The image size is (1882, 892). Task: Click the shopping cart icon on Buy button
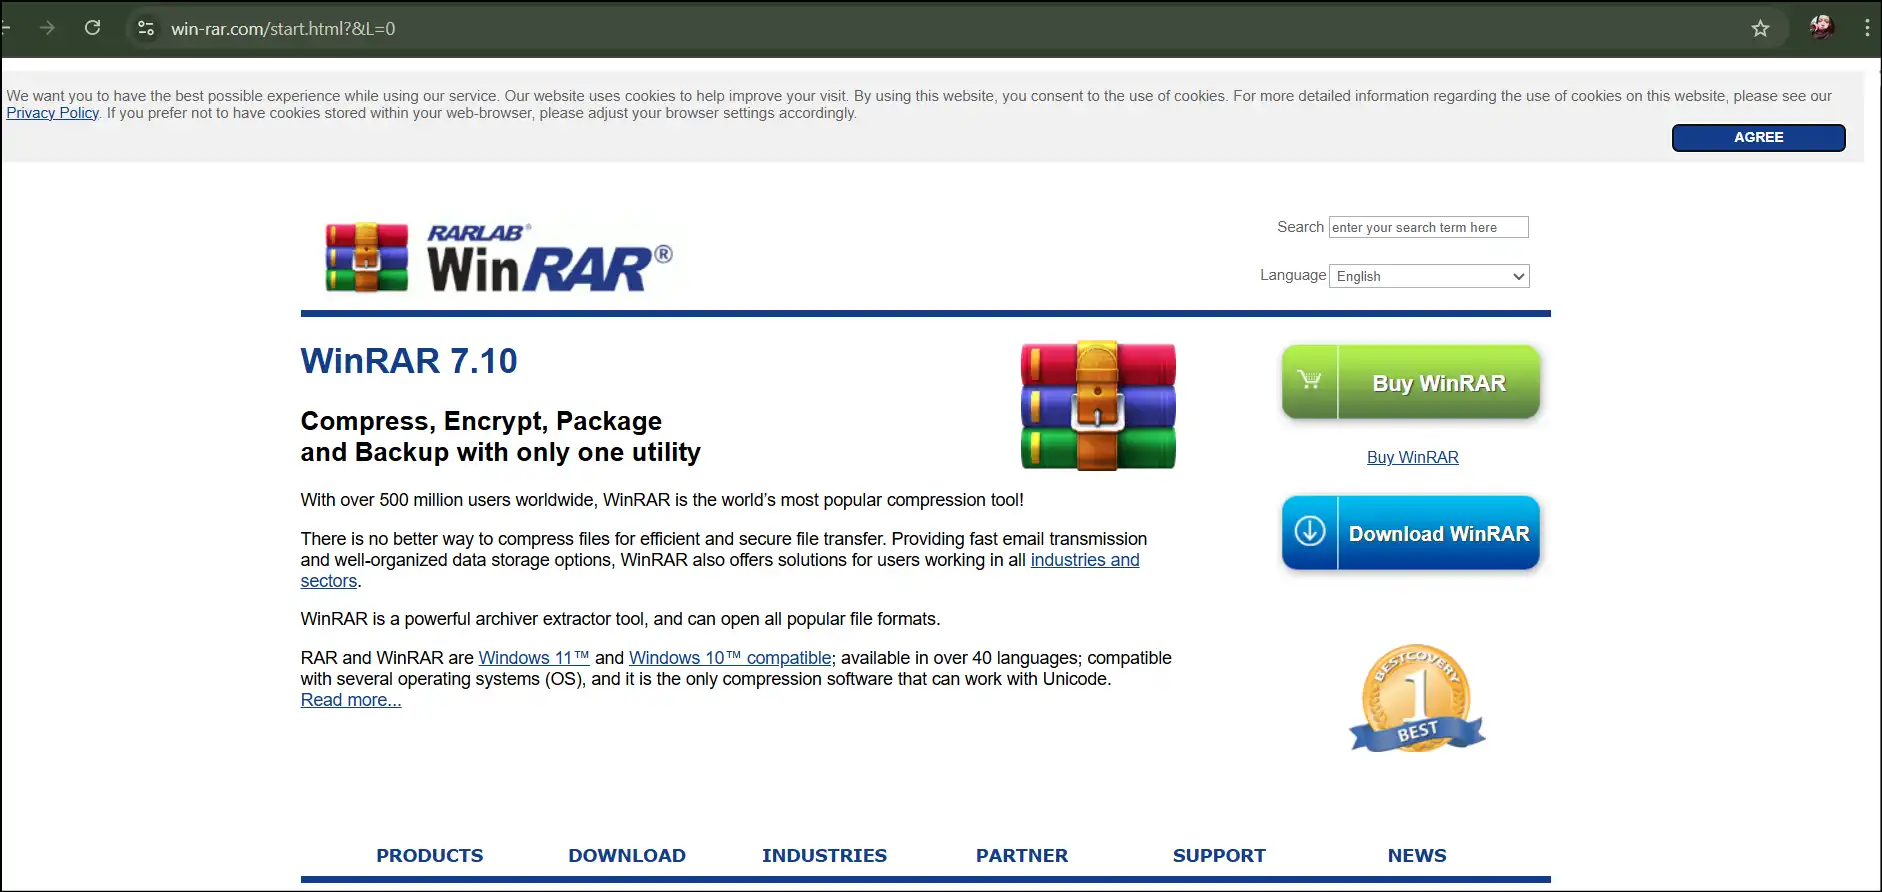coord(1309,380)
